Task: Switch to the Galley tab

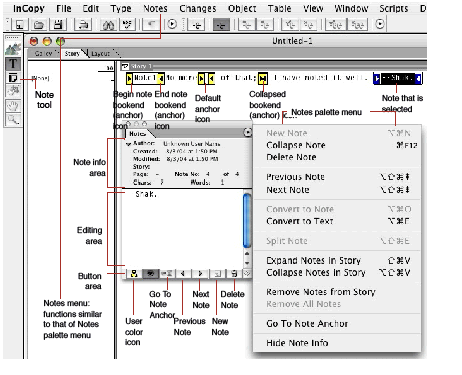Action: click(43, 53)
